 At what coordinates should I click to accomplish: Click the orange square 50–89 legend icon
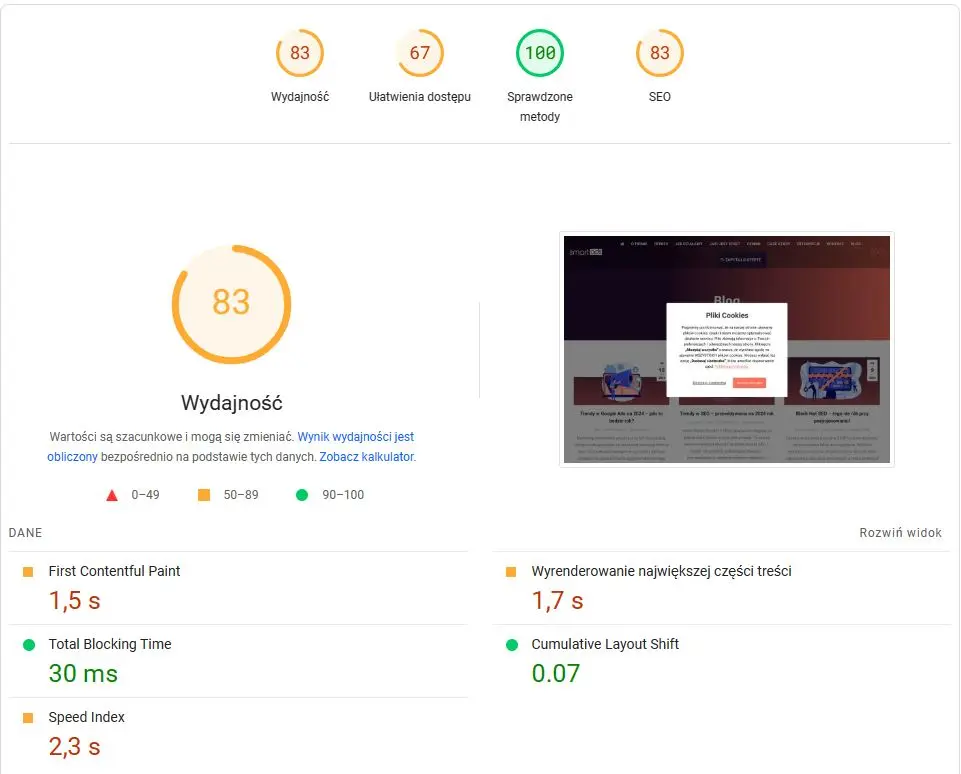coord(204,495)
